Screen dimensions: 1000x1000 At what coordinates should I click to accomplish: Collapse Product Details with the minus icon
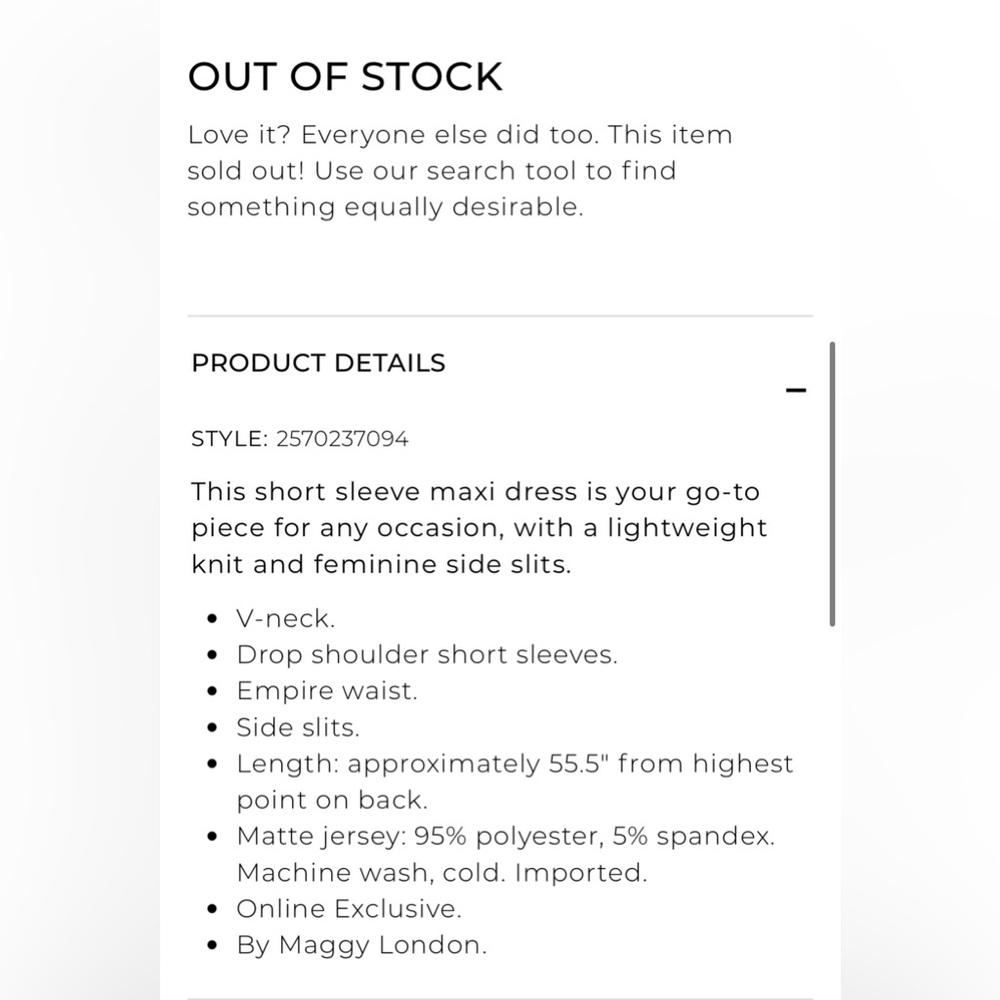[x=796, y=390]
